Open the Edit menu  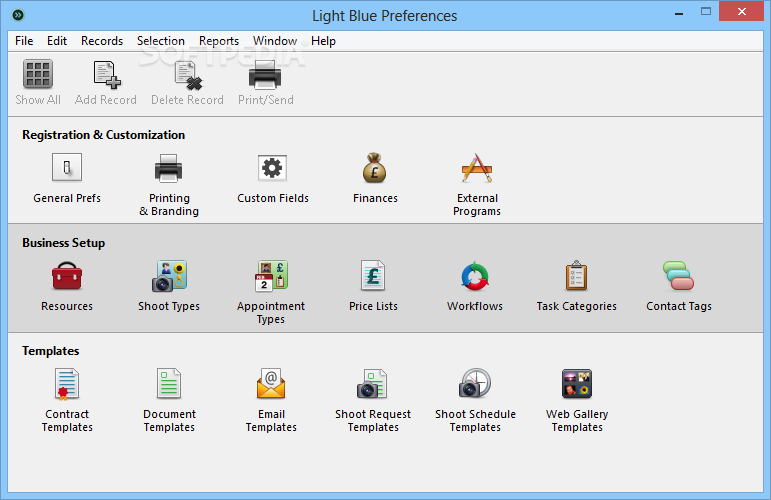tap(57, 41)
